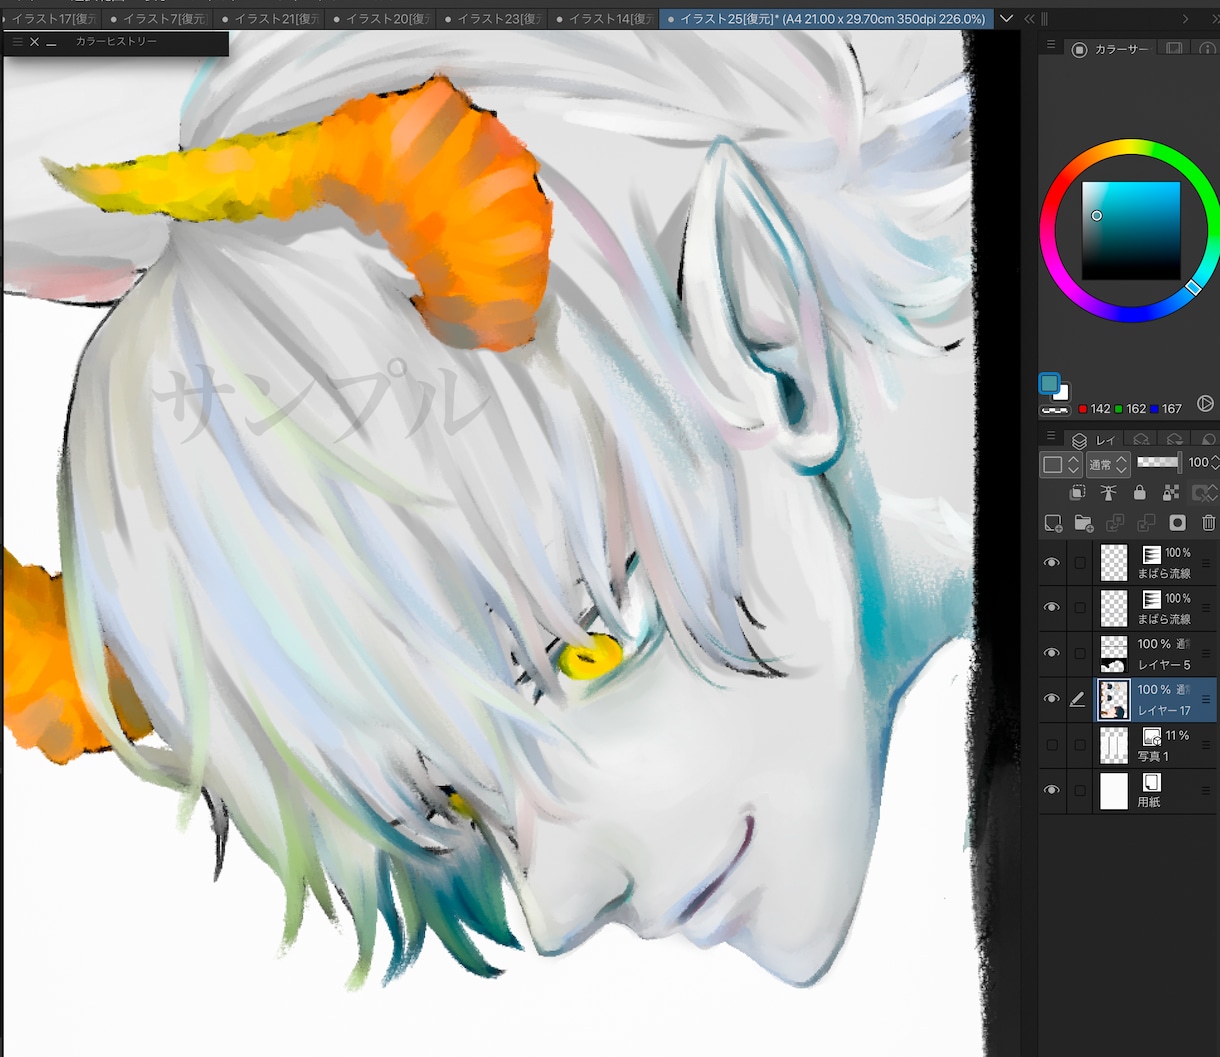Image resolution: width=1220 pixels, height=1057 pixels.
Task: Set layer as reference layer
Action: tap(1108, 493)
